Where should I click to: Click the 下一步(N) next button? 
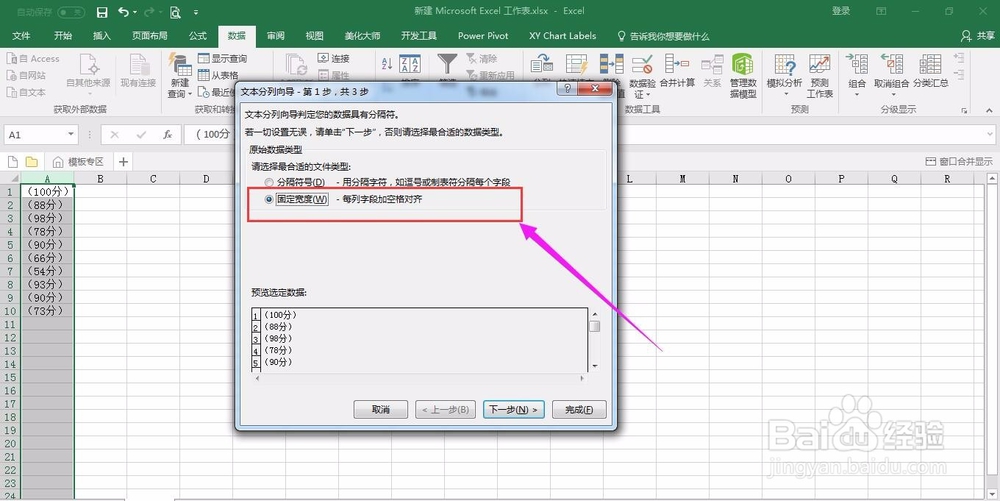(x=513, y=409)
